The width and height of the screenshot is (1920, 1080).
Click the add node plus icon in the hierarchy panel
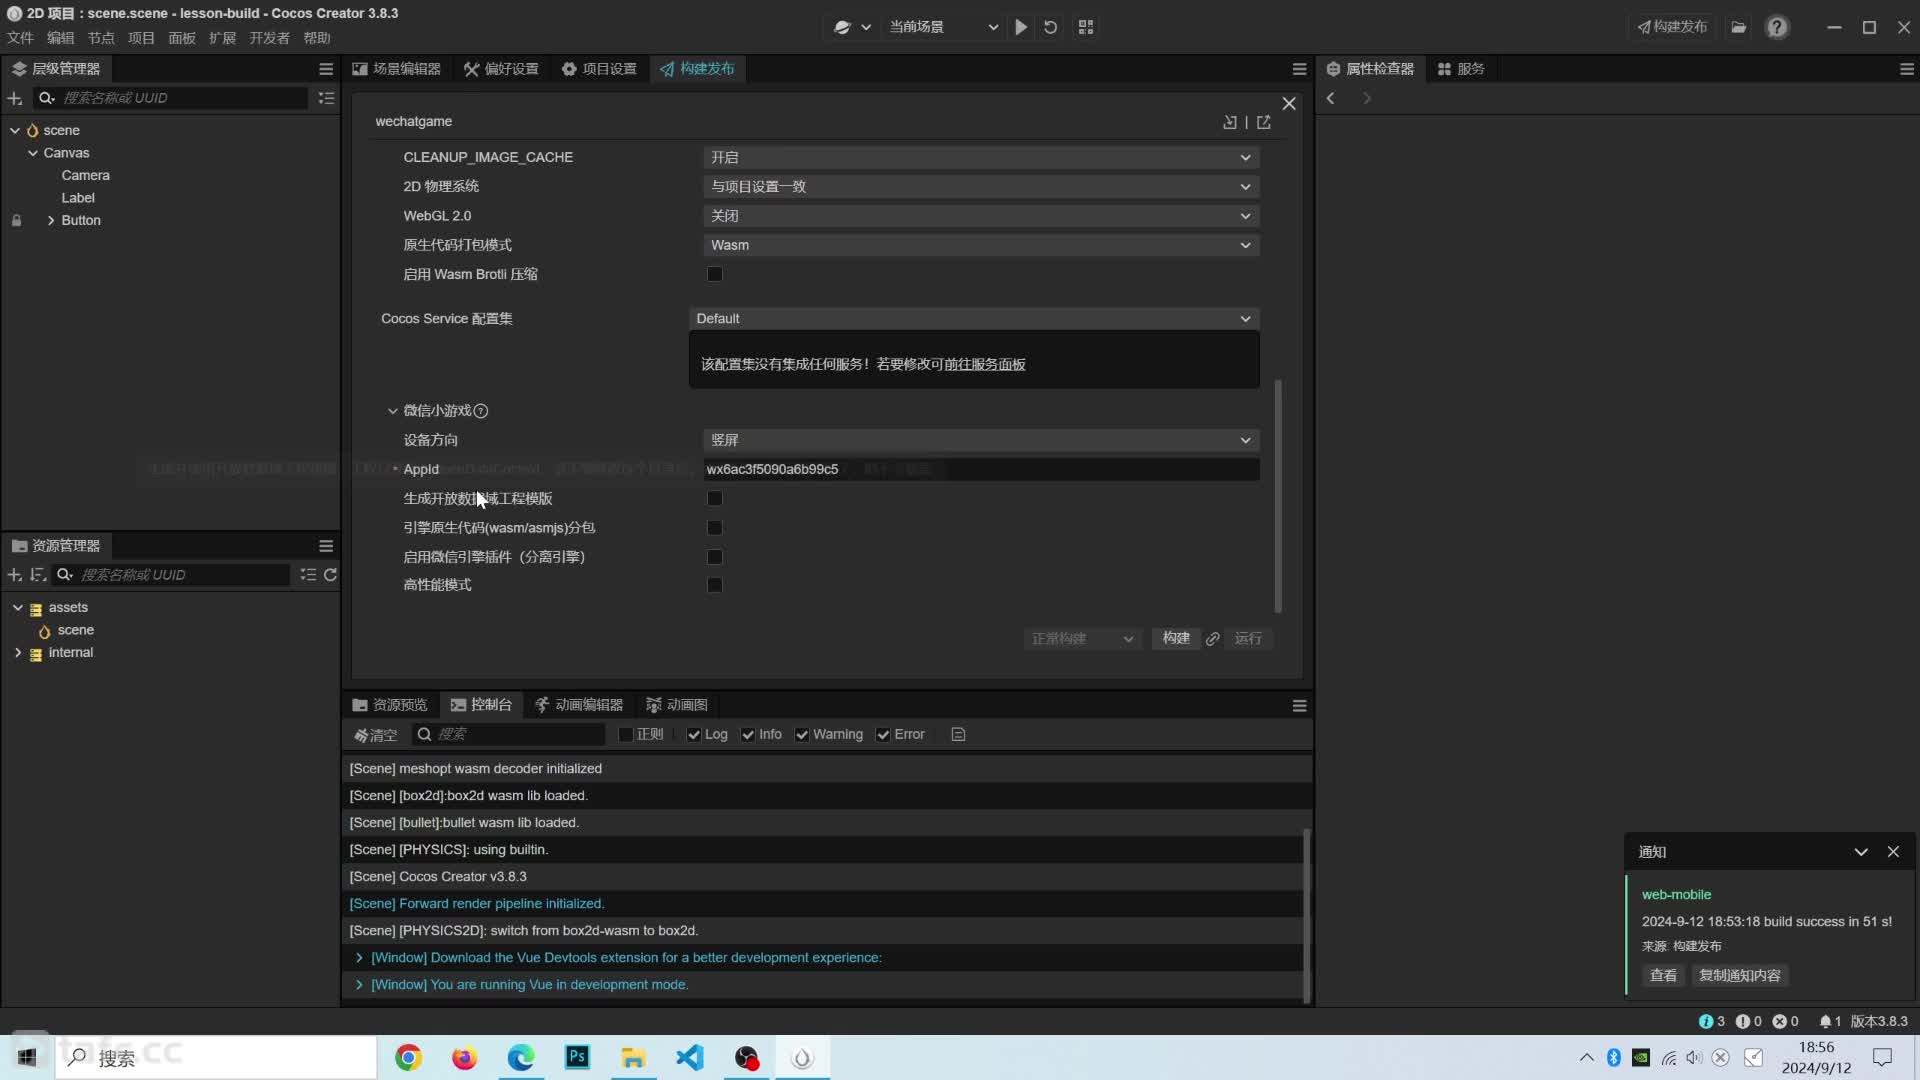(x=15, y=98)
